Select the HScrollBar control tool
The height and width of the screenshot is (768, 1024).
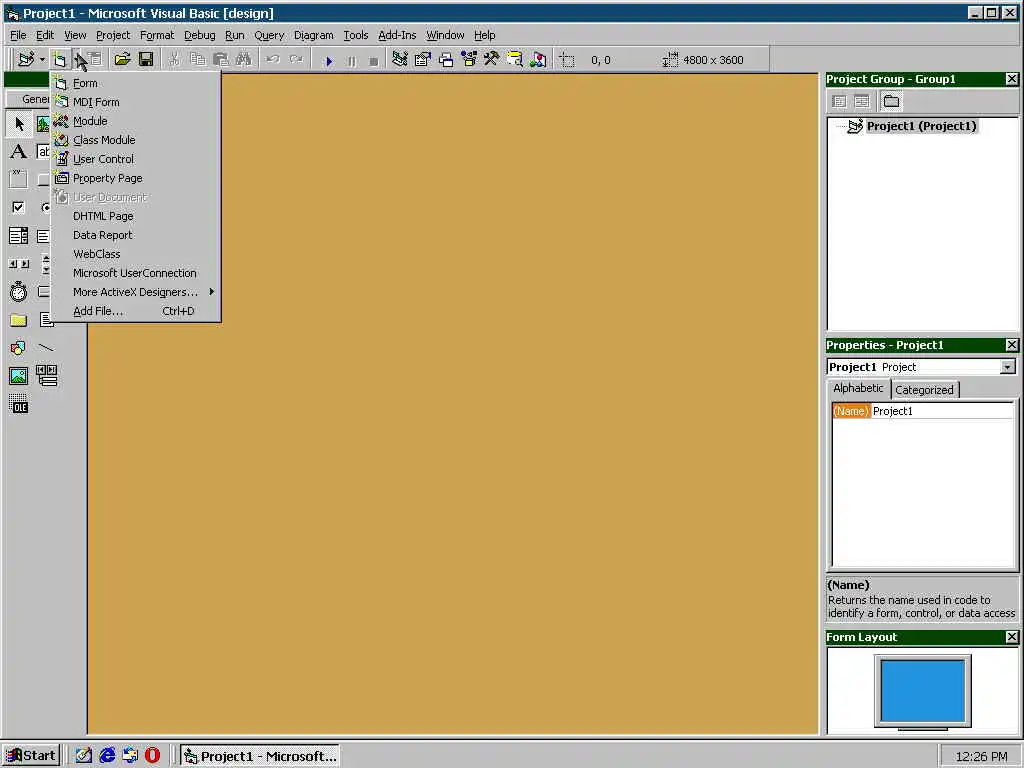pos(18,264)
